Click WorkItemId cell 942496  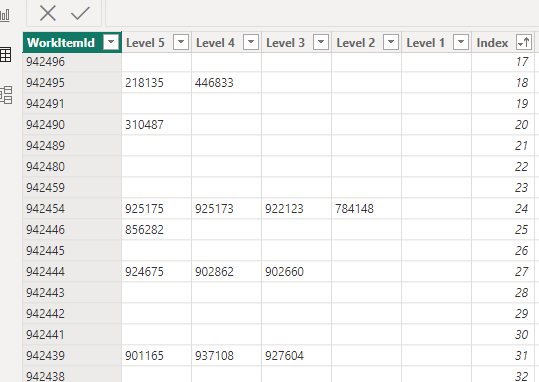point(72,62)
